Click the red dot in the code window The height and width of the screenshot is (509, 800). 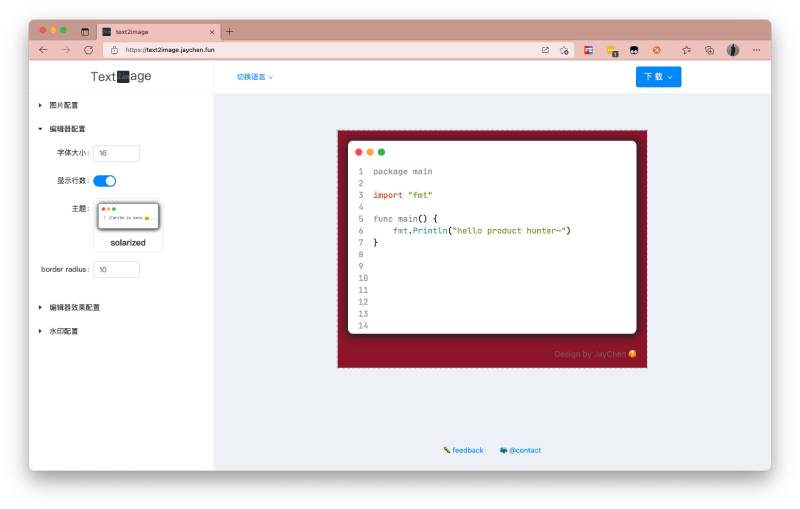point(359,152)
